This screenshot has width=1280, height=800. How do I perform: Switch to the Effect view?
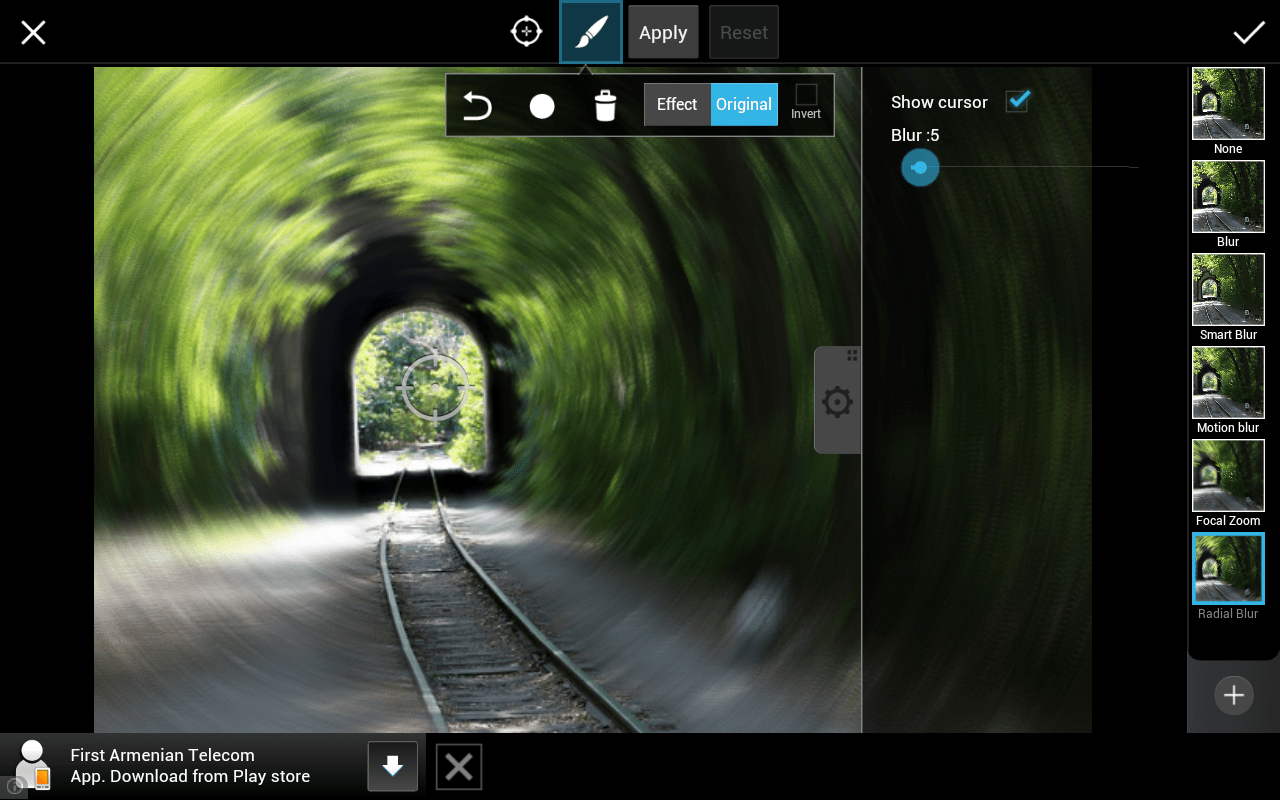coord(677,104)
